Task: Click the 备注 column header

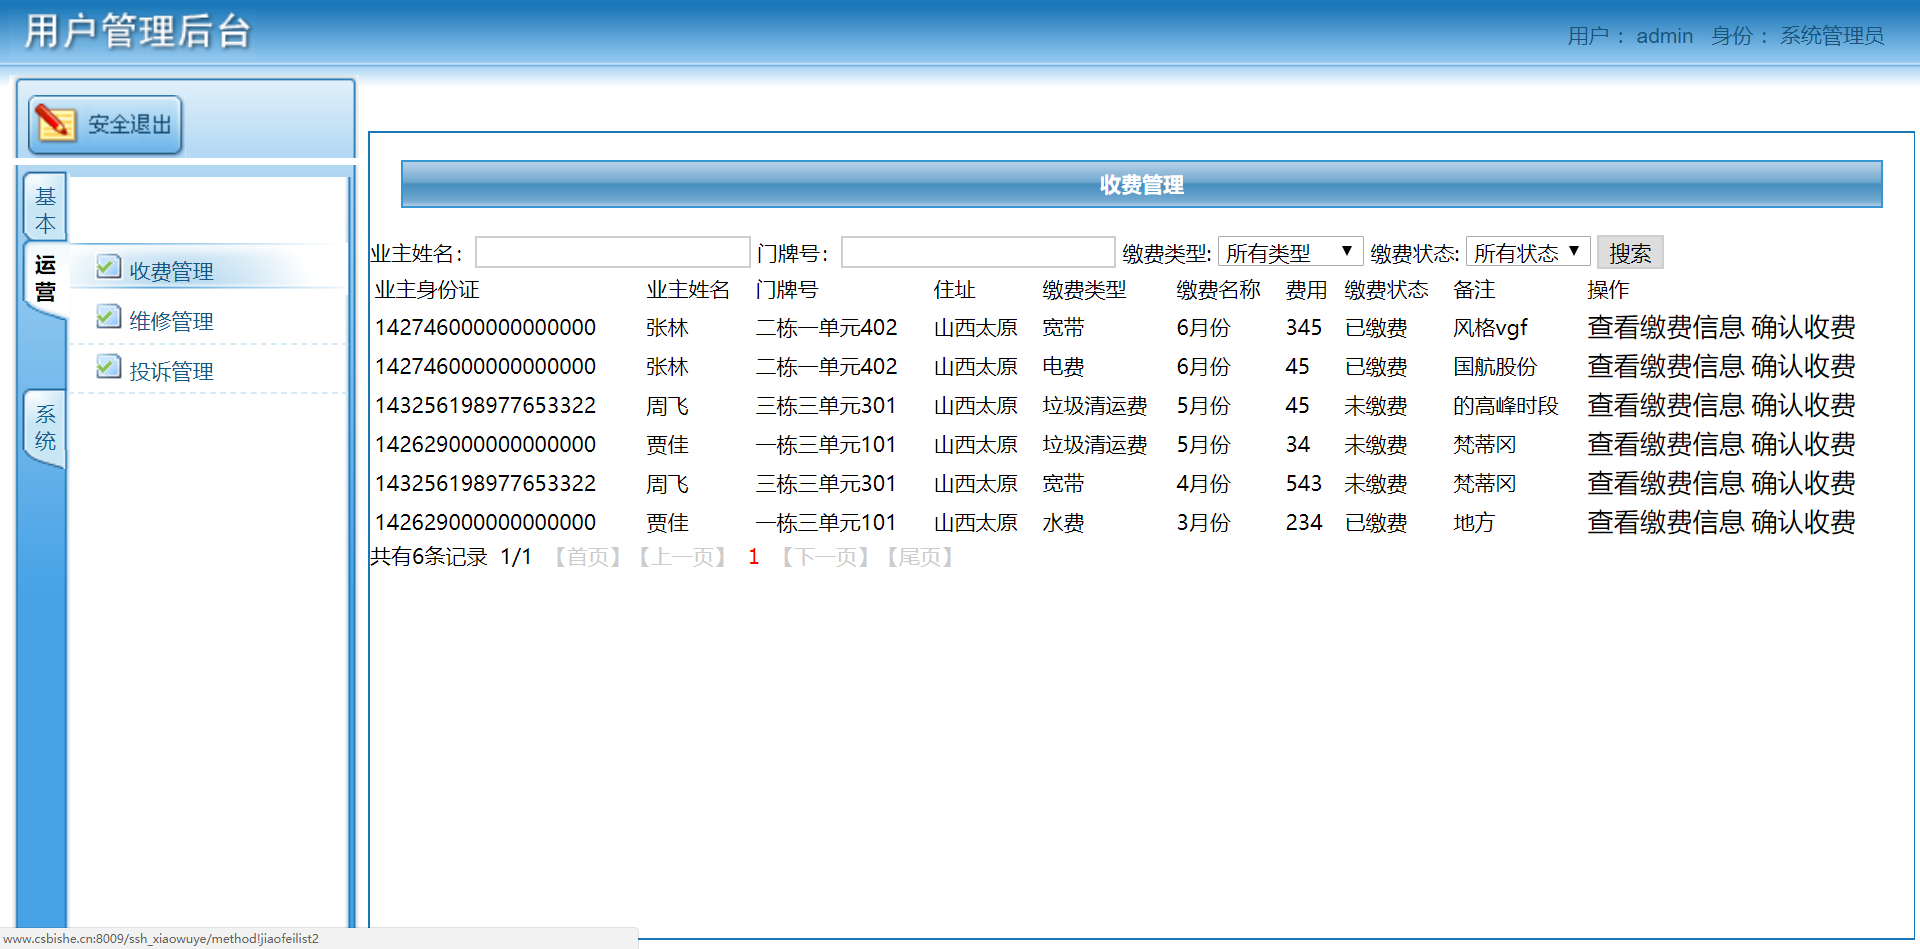Action: point(1474,290)
